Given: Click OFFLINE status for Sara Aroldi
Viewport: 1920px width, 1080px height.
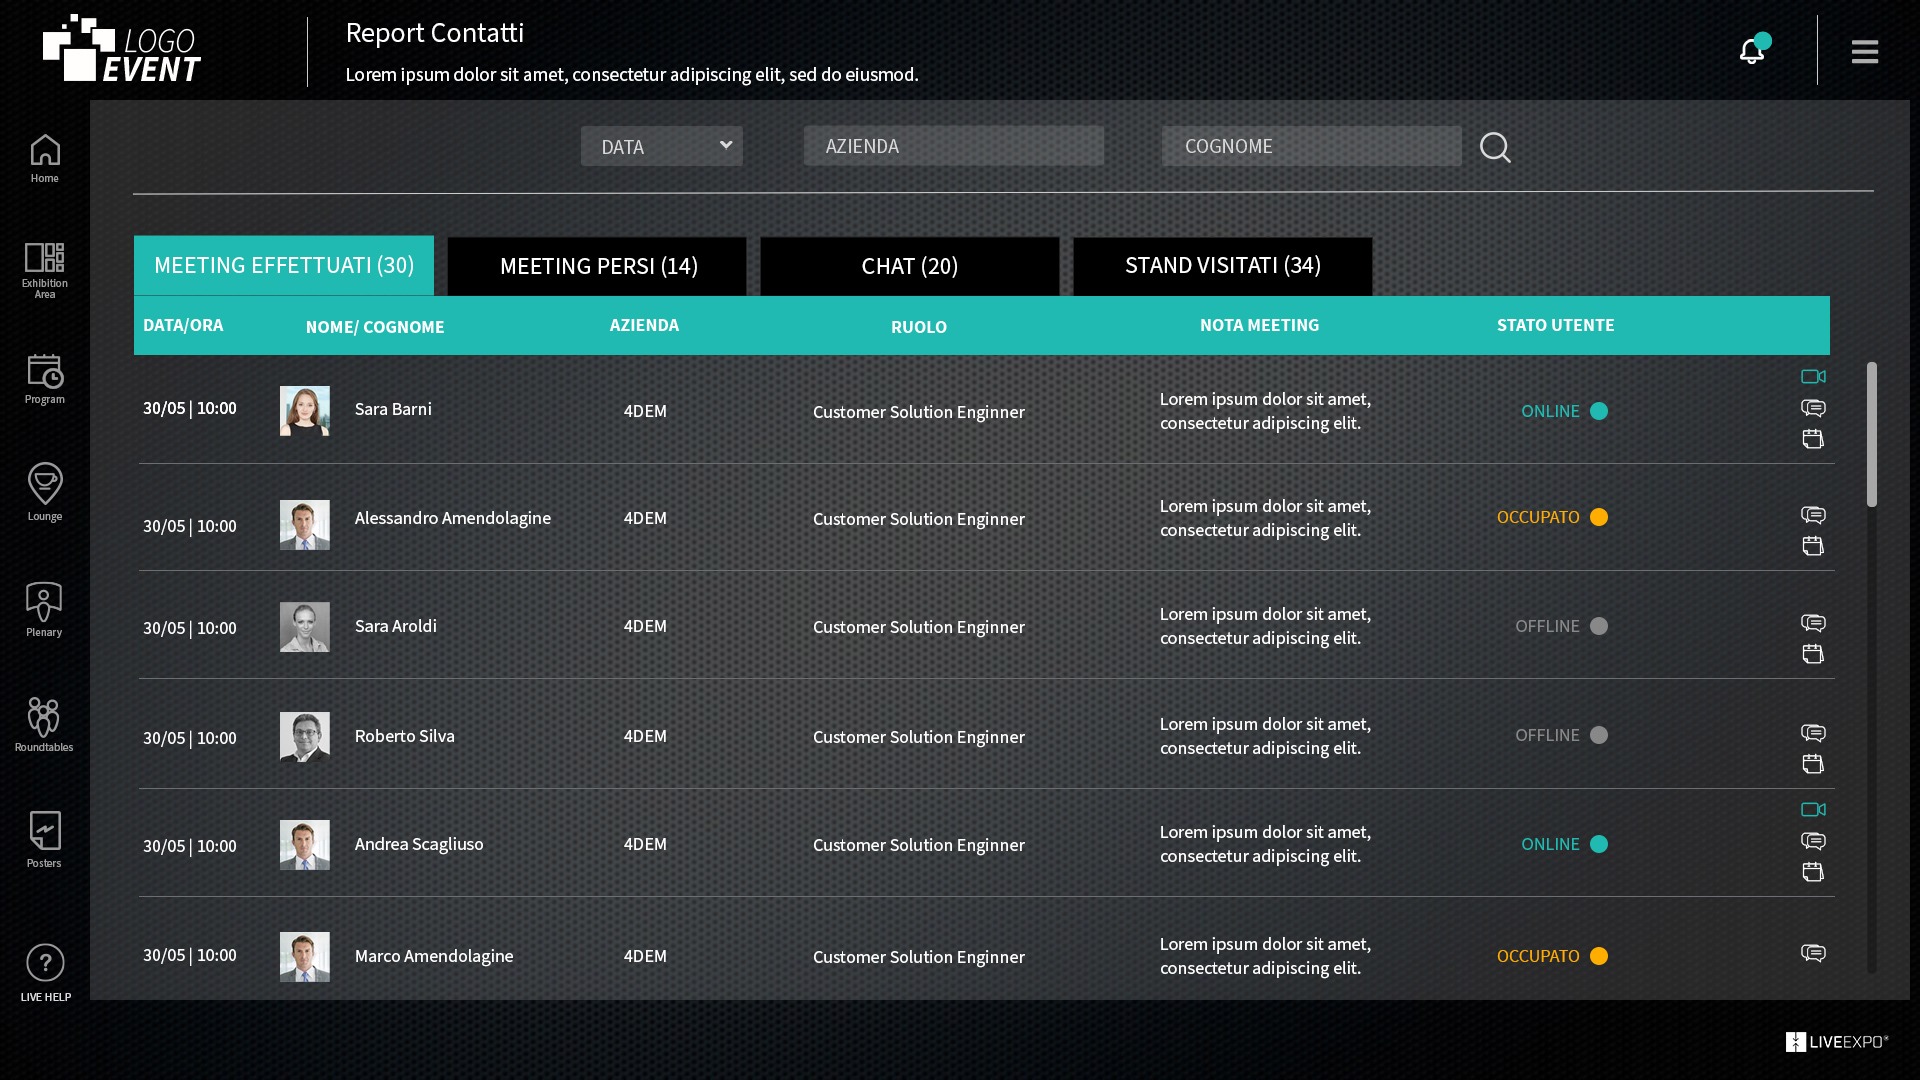Looking at the screenshot, I should coord(1561,626).
